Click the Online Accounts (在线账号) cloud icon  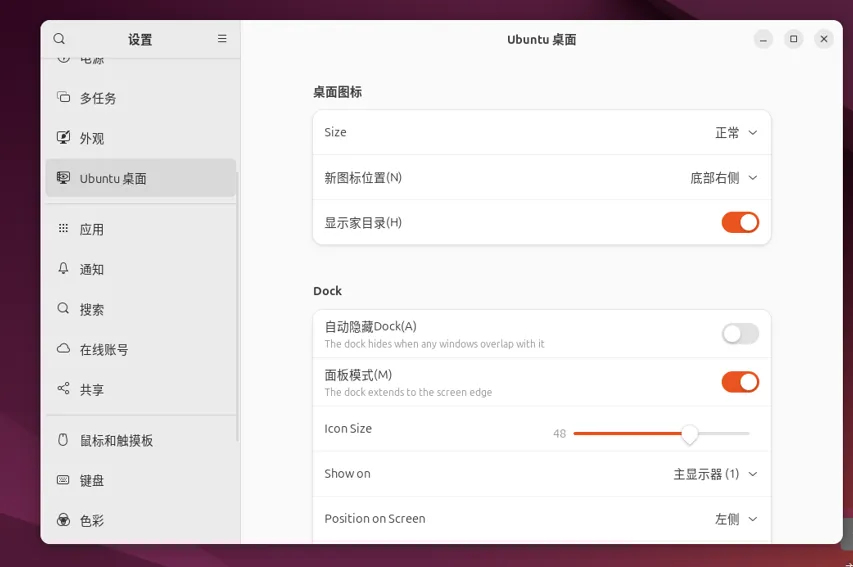click(x=64, y=348)
